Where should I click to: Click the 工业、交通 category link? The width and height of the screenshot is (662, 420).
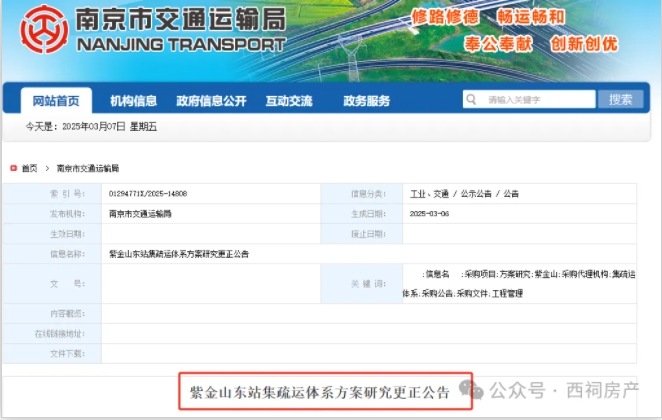(x=429, y=193)
